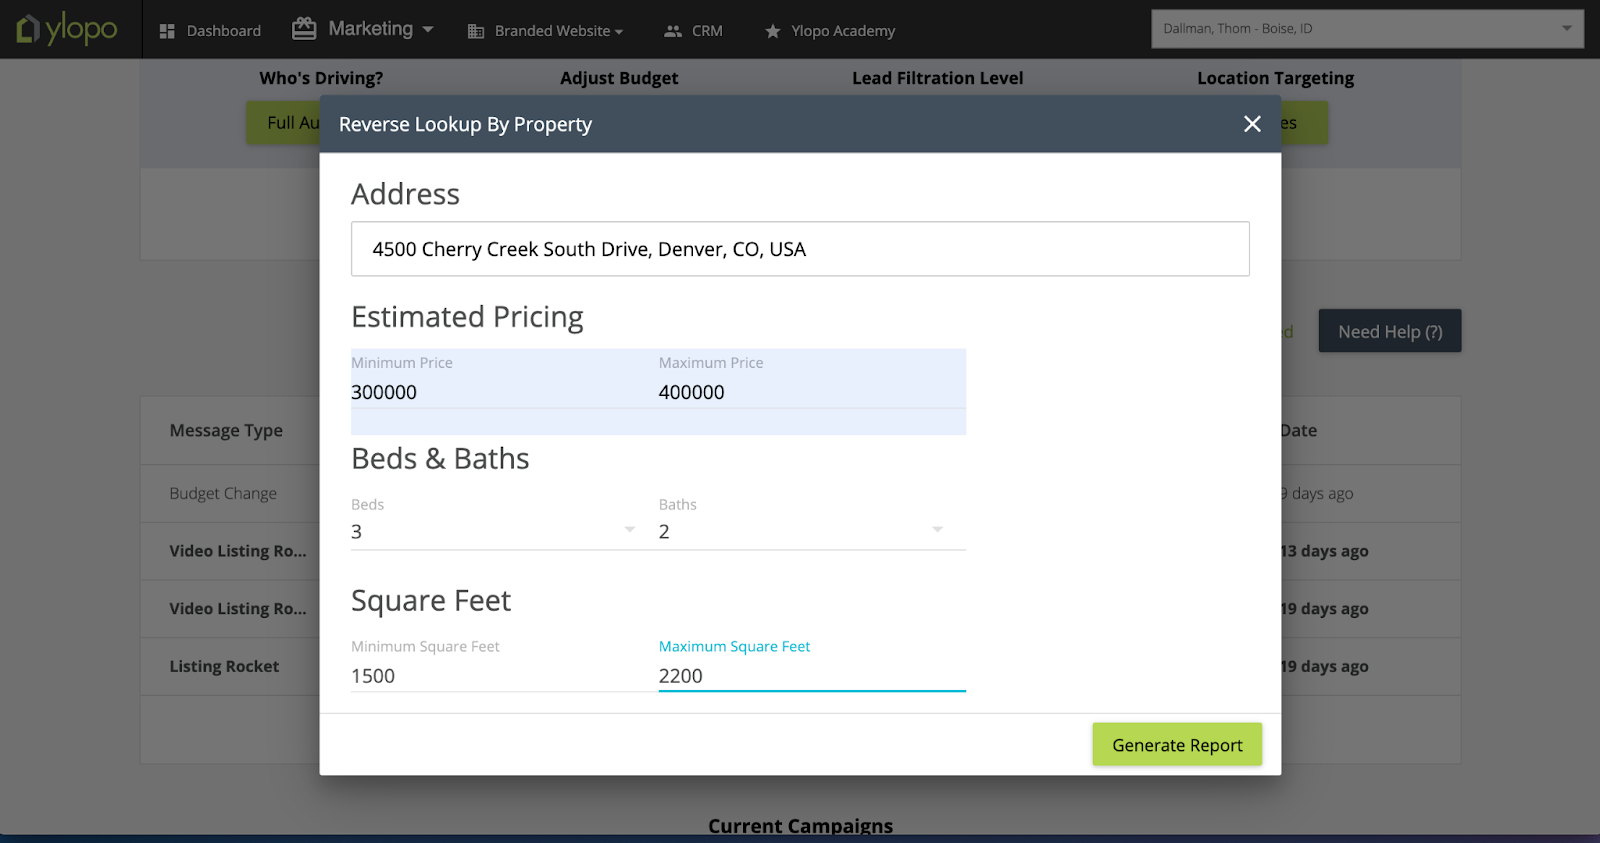Image resolution: width=1600 pixels, height=843 pixels.
Task: Click the Address input field
Action: (x=799, y=249)
